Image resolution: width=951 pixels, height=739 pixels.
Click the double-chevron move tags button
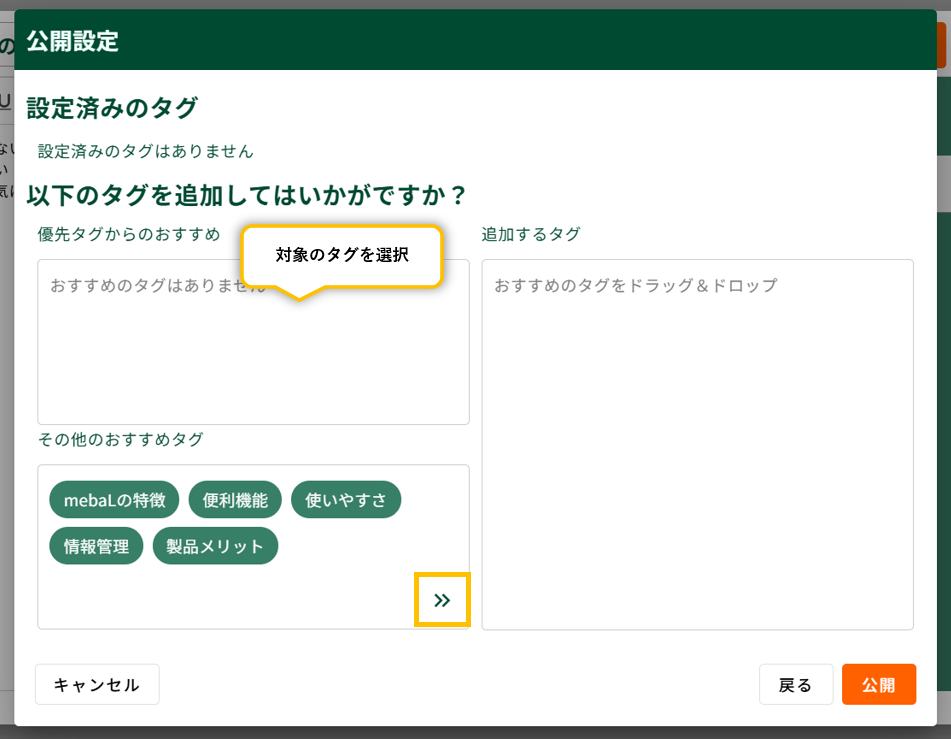tap(442, 600)
